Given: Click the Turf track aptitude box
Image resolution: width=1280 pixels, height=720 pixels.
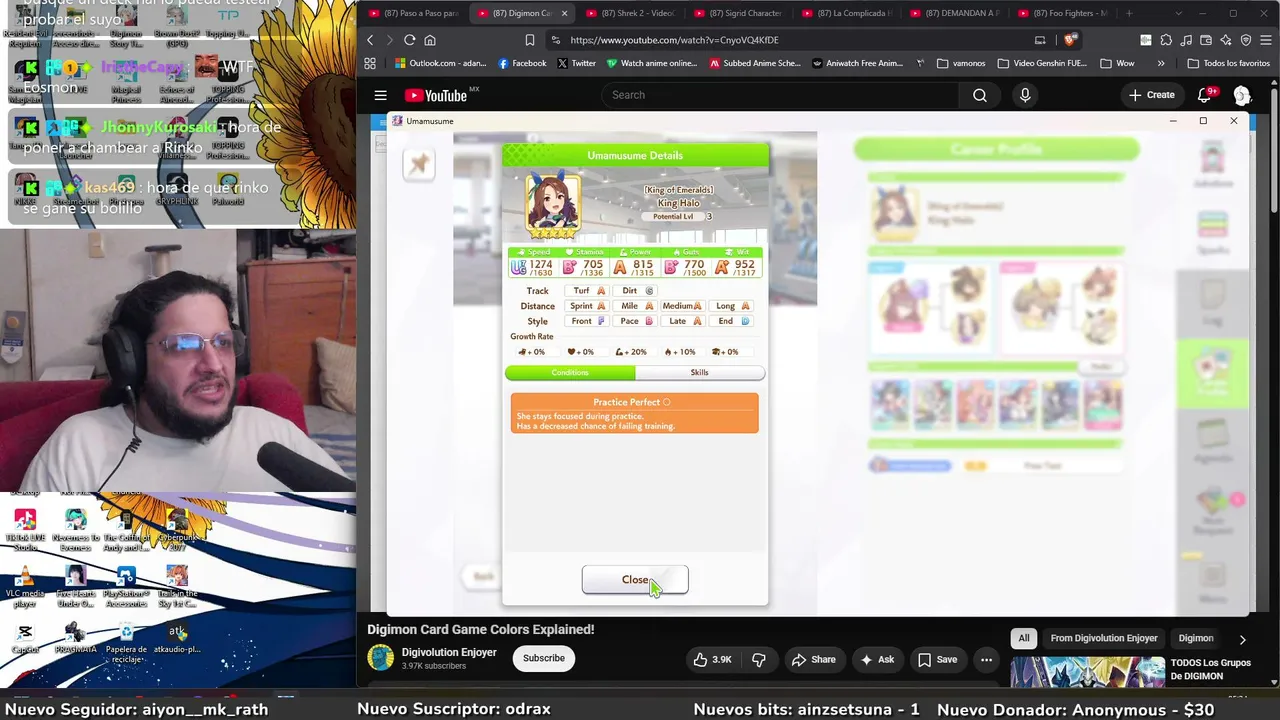Looking at the screenshot, I should pos(588,291).
